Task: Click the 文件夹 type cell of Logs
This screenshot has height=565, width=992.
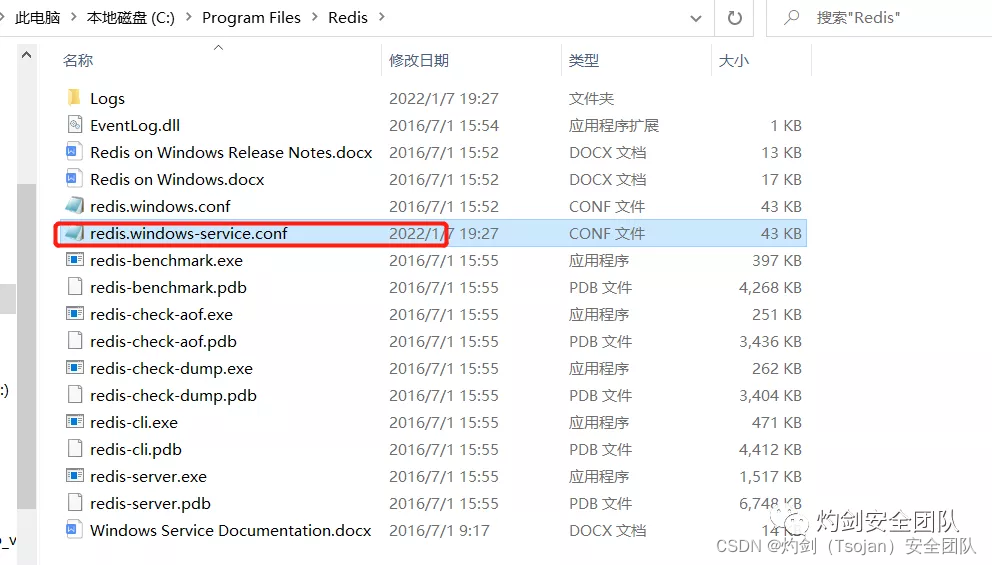Action: [591, 99]
